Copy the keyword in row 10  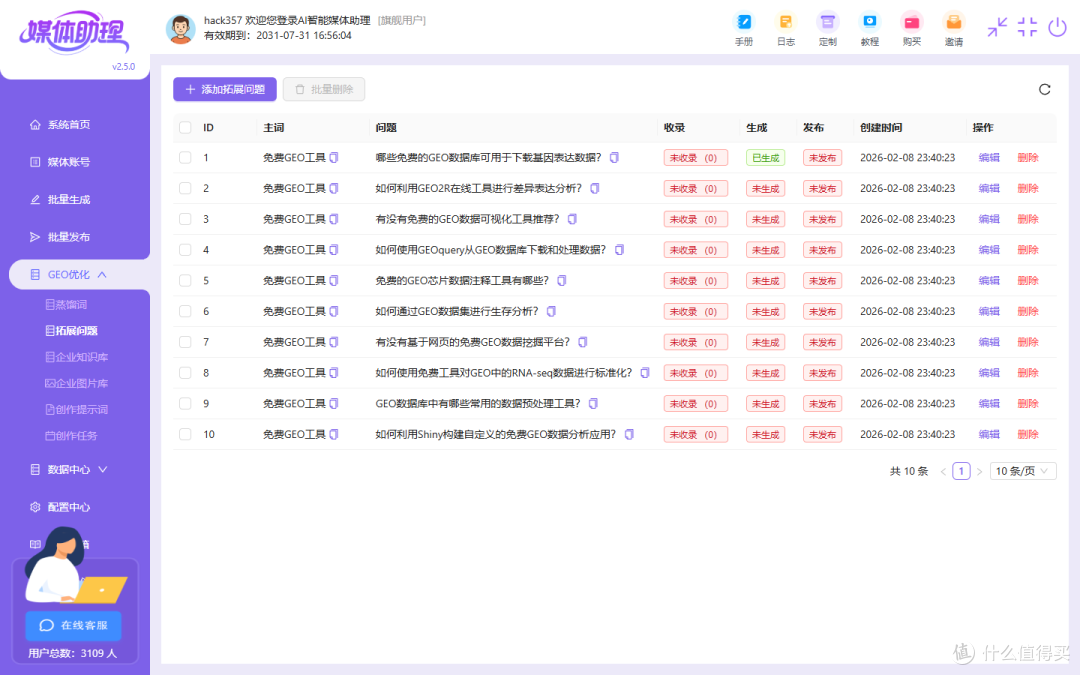[334, 434]
